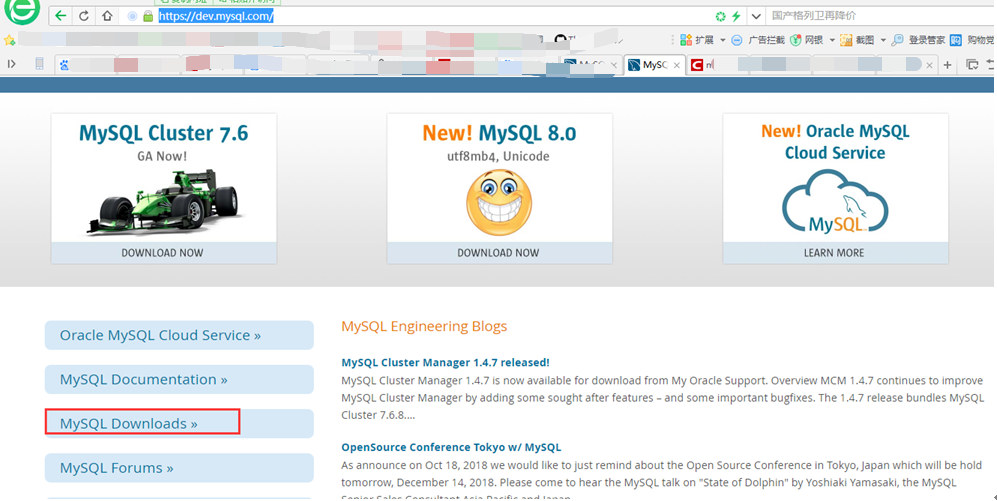Viewport: 997px width, 501px height.
Task: Click the 截图 screenshot icon
Action: click(x=846, y=40)
